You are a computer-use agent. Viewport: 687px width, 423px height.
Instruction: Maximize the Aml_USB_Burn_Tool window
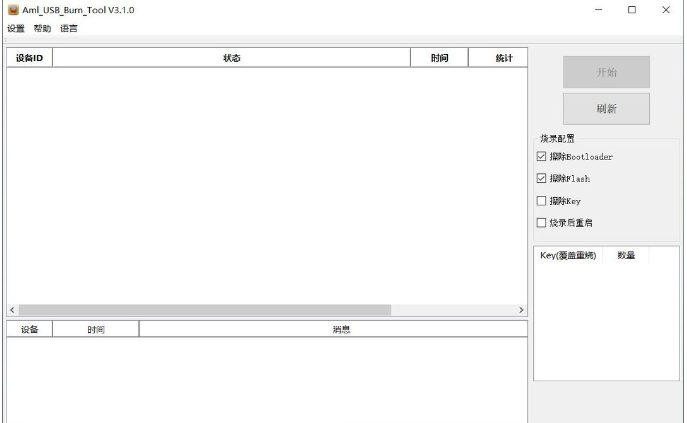[632, 10]
